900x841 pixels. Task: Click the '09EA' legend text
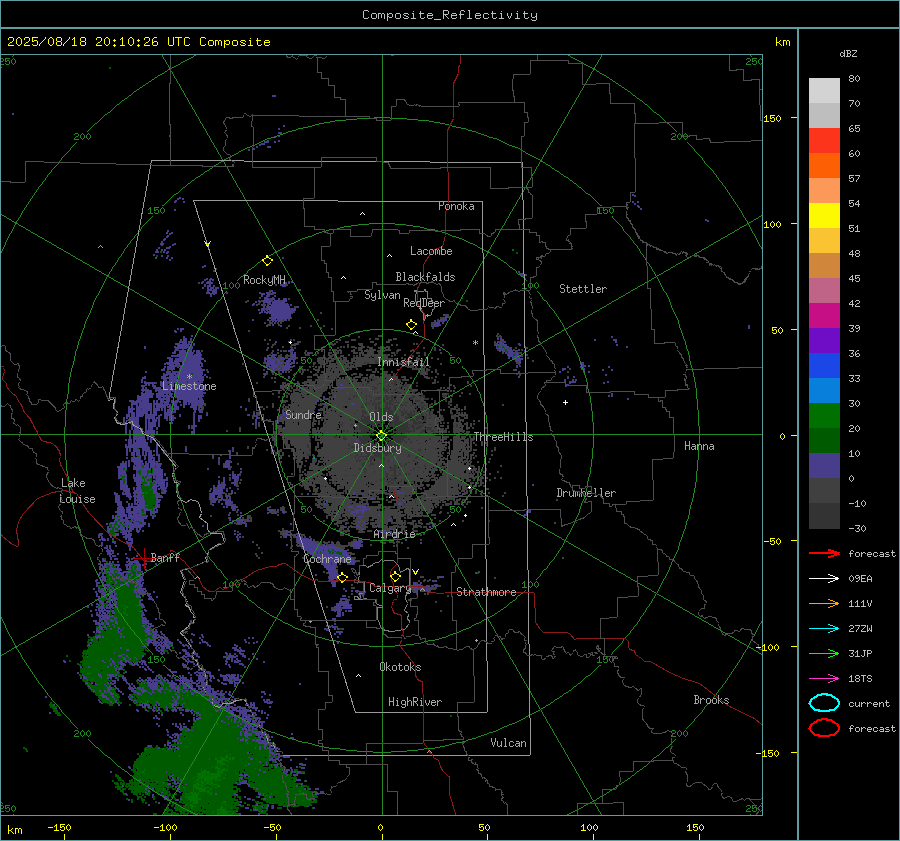860,579
